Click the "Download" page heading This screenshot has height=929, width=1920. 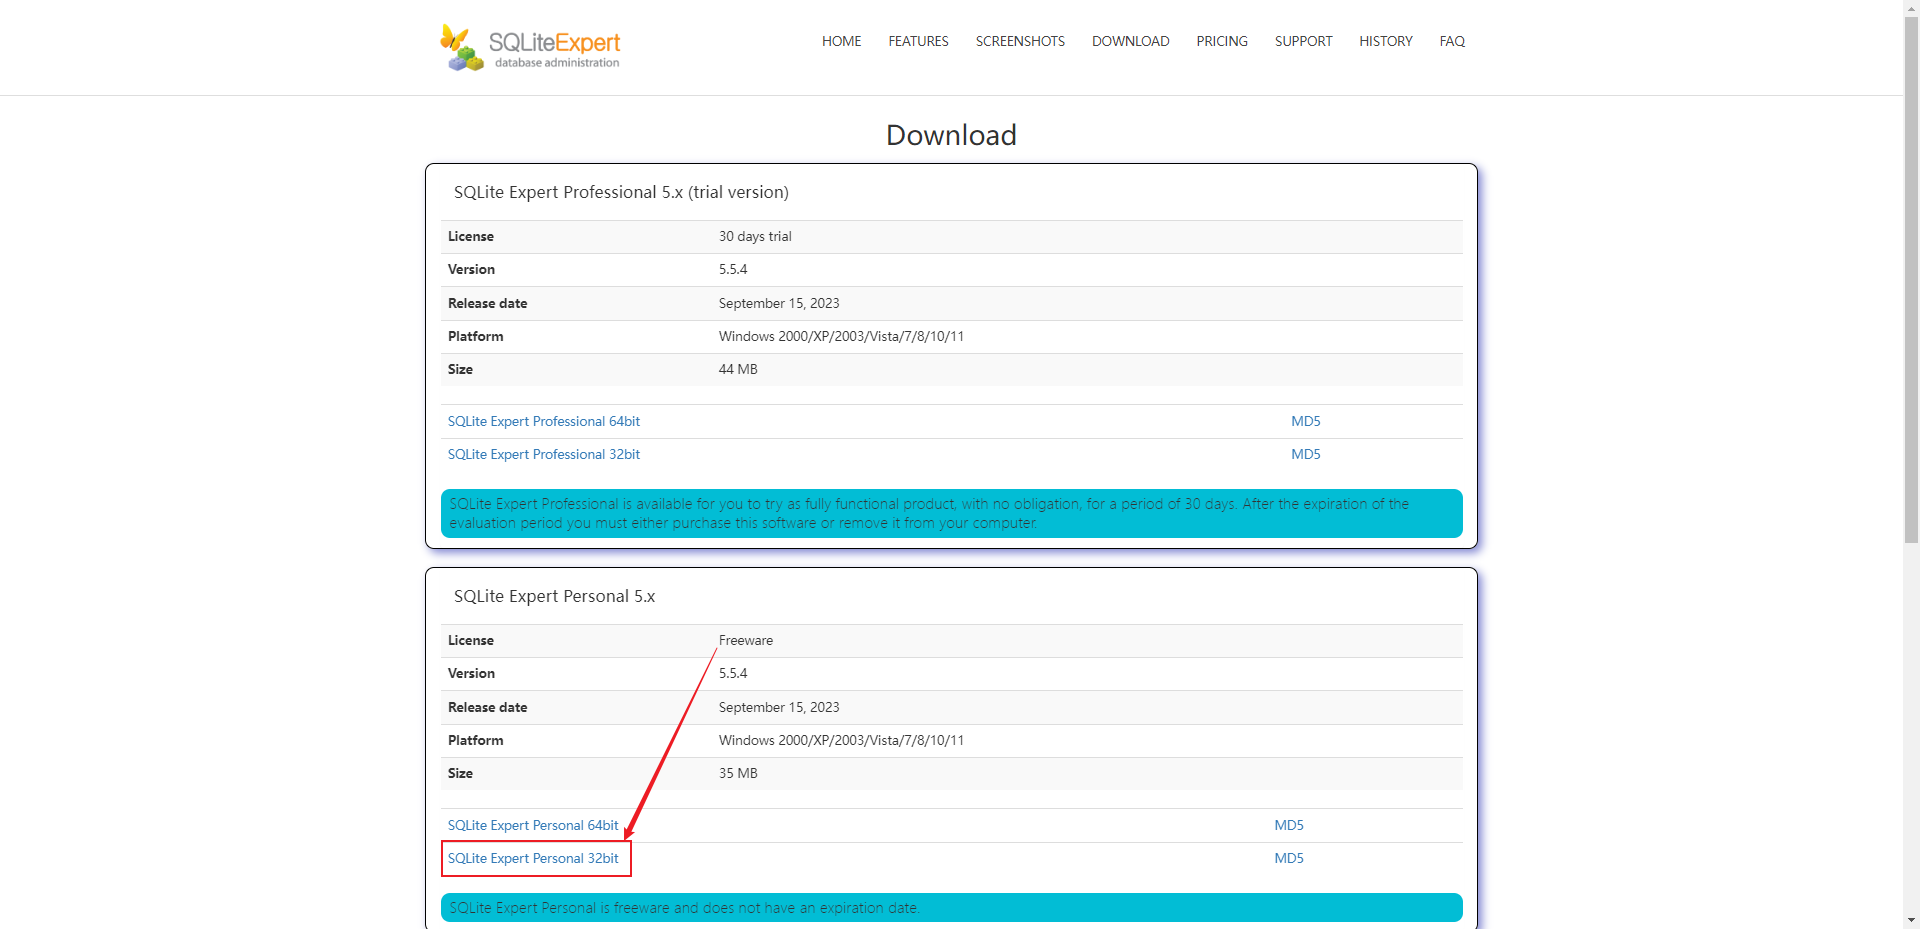pyautogui.click(x=951, y=135)
